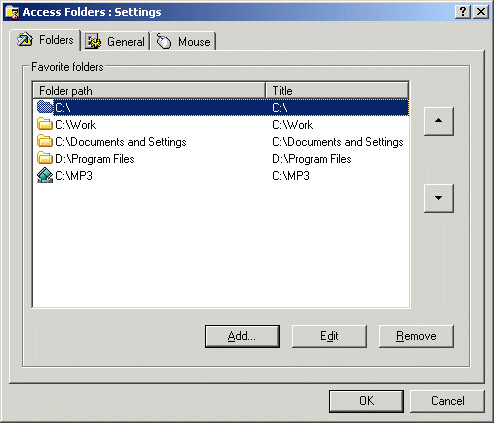Sort by the Folder path column header
Image resolution: width=494 pixels, height=423 pixels.
point(149,91)
